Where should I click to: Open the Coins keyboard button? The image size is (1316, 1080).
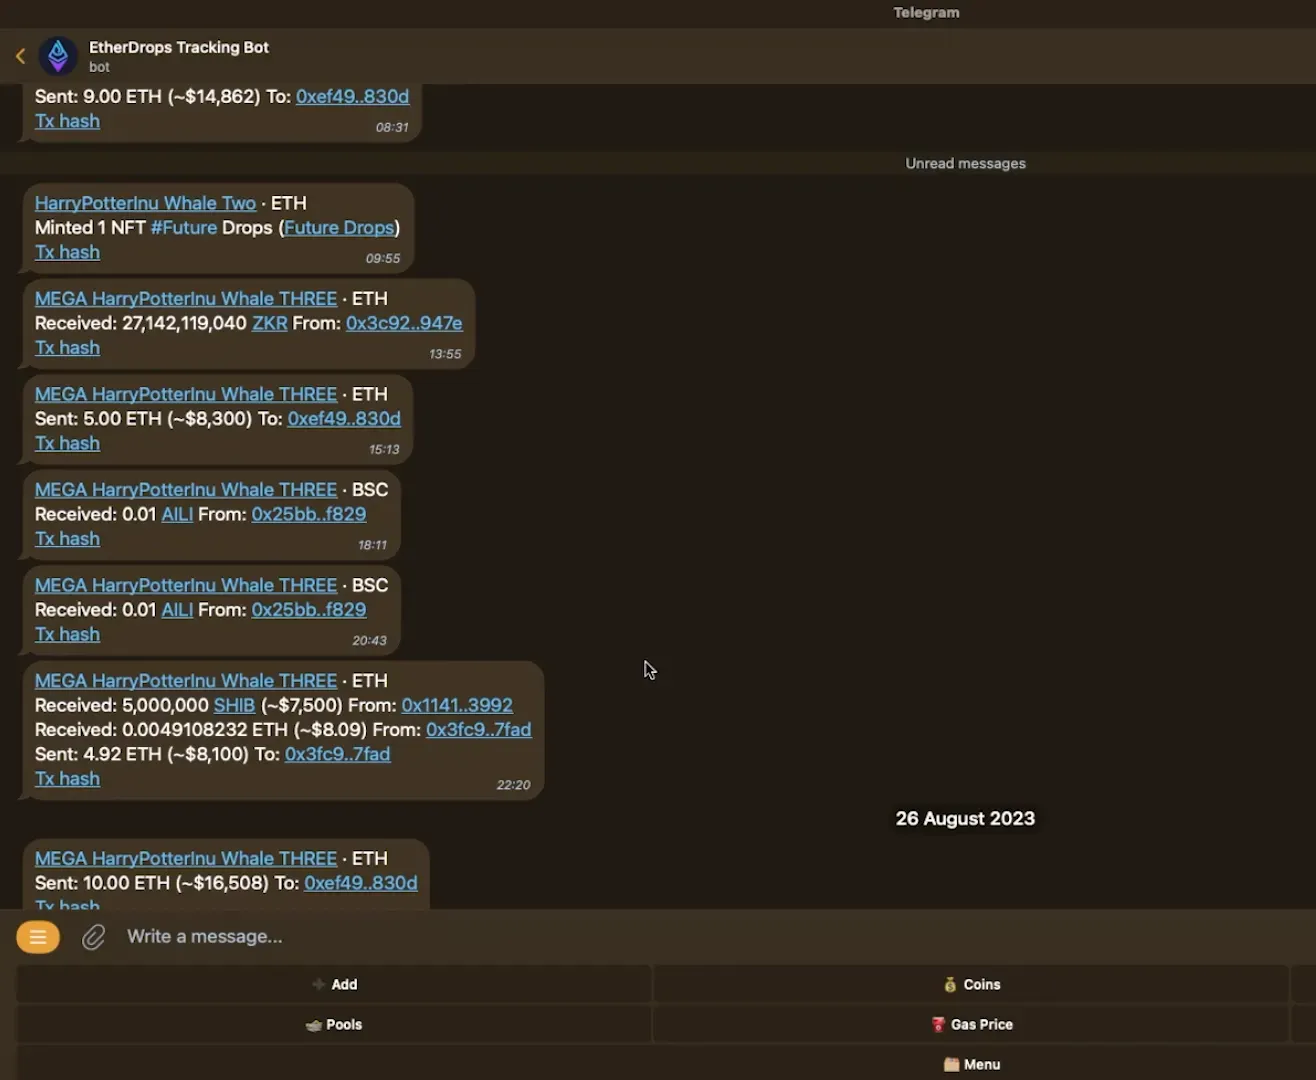tap(971, 985)
